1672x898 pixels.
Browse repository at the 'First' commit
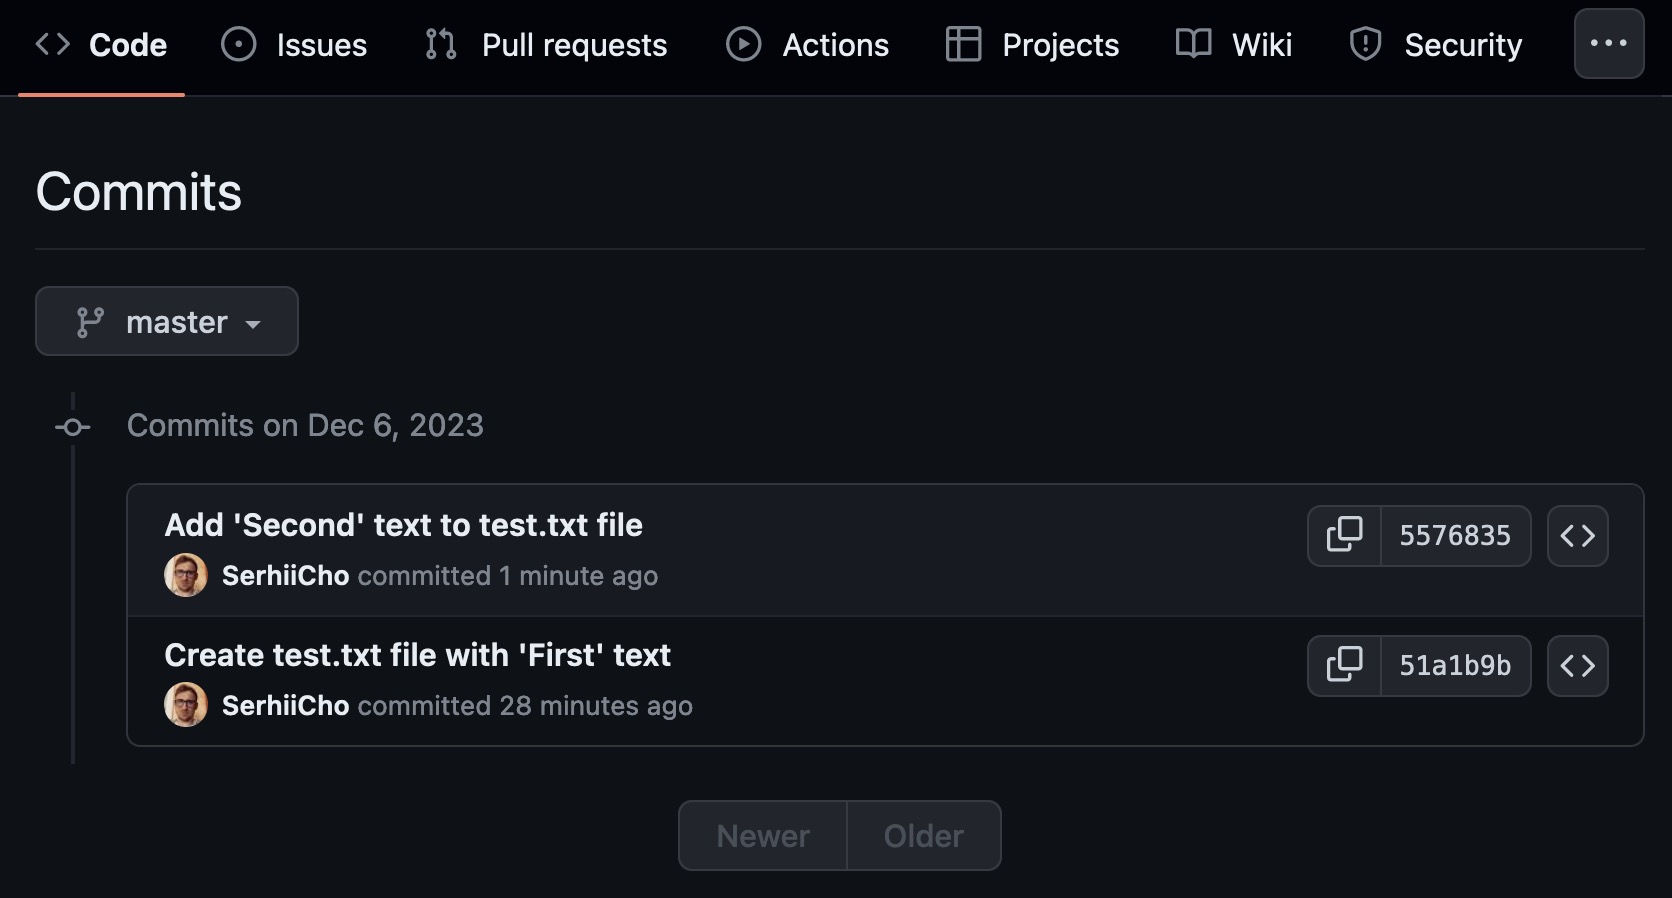[x=1577, y=666]
